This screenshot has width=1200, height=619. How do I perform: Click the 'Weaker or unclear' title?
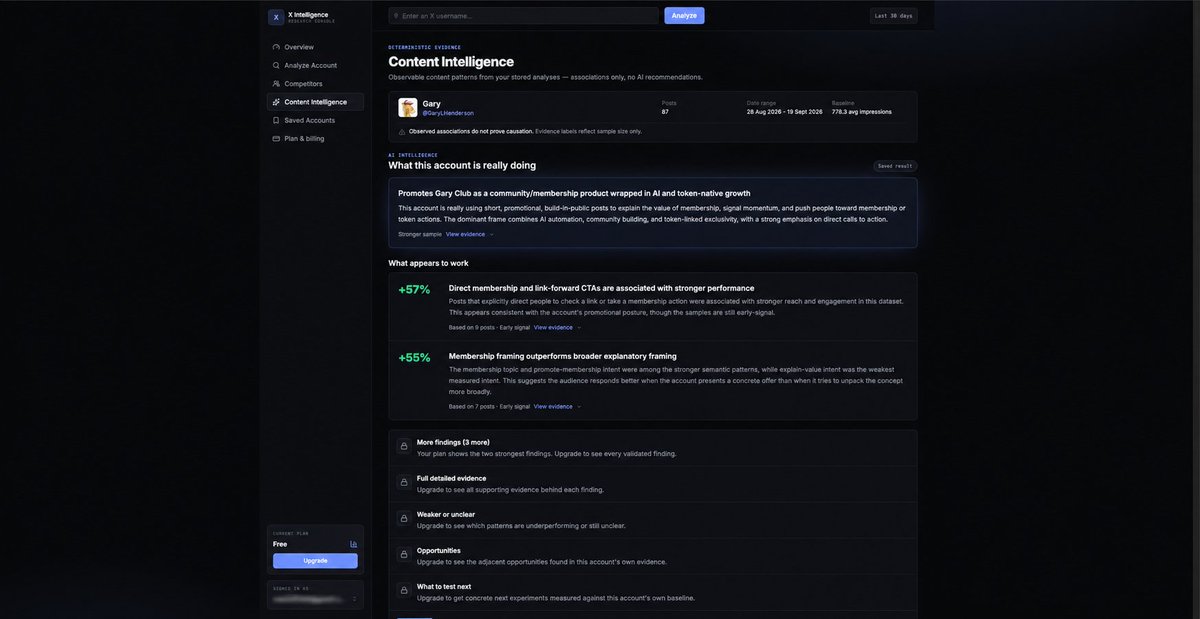(446, 514)
